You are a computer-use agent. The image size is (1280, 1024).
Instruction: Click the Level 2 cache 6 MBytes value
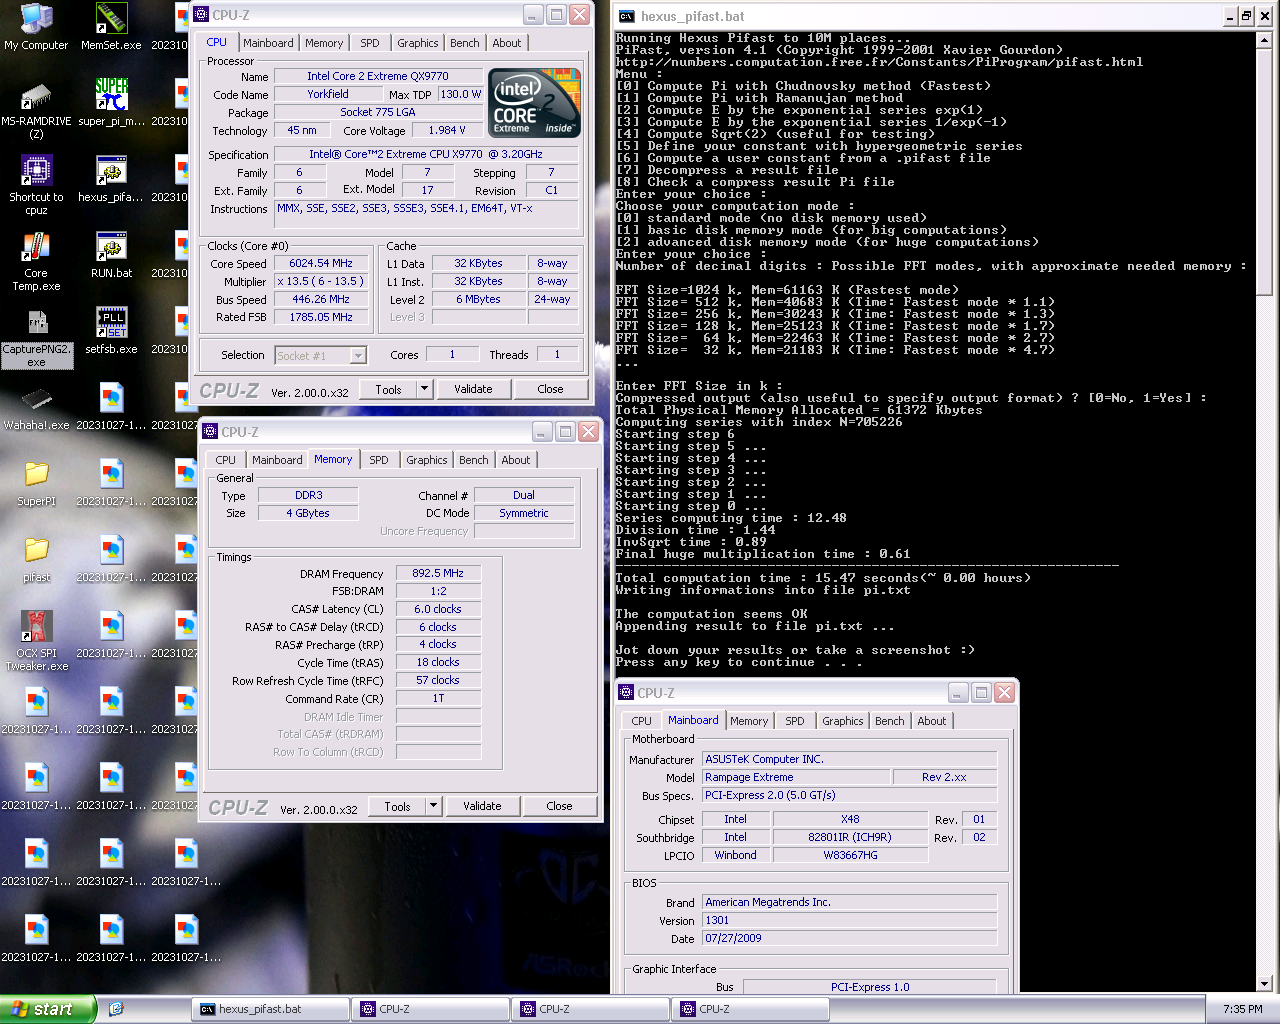tap(479, 299)
